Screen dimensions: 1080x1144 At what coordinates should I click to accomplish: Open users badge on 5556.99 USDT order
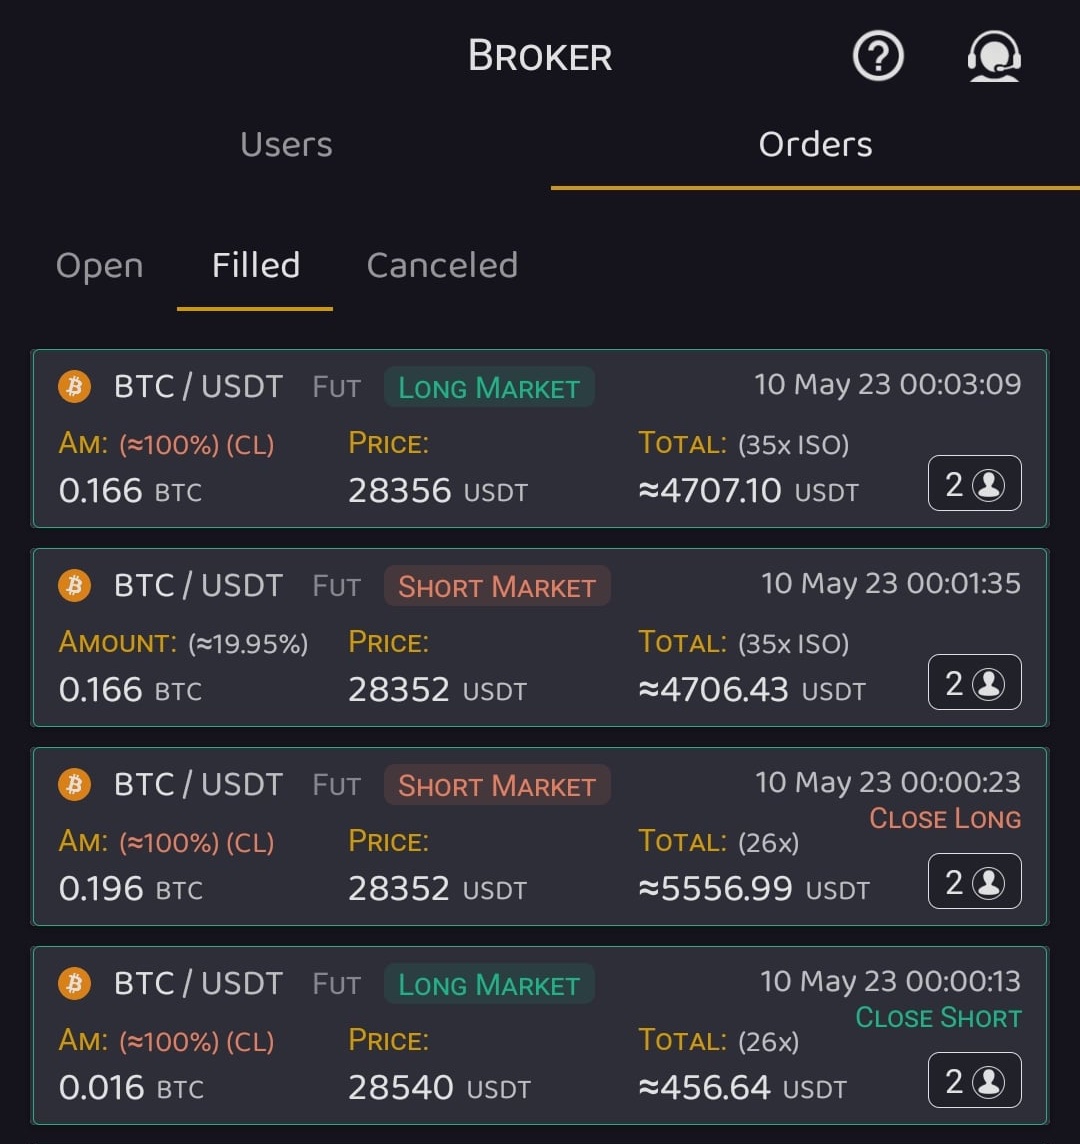974,882
